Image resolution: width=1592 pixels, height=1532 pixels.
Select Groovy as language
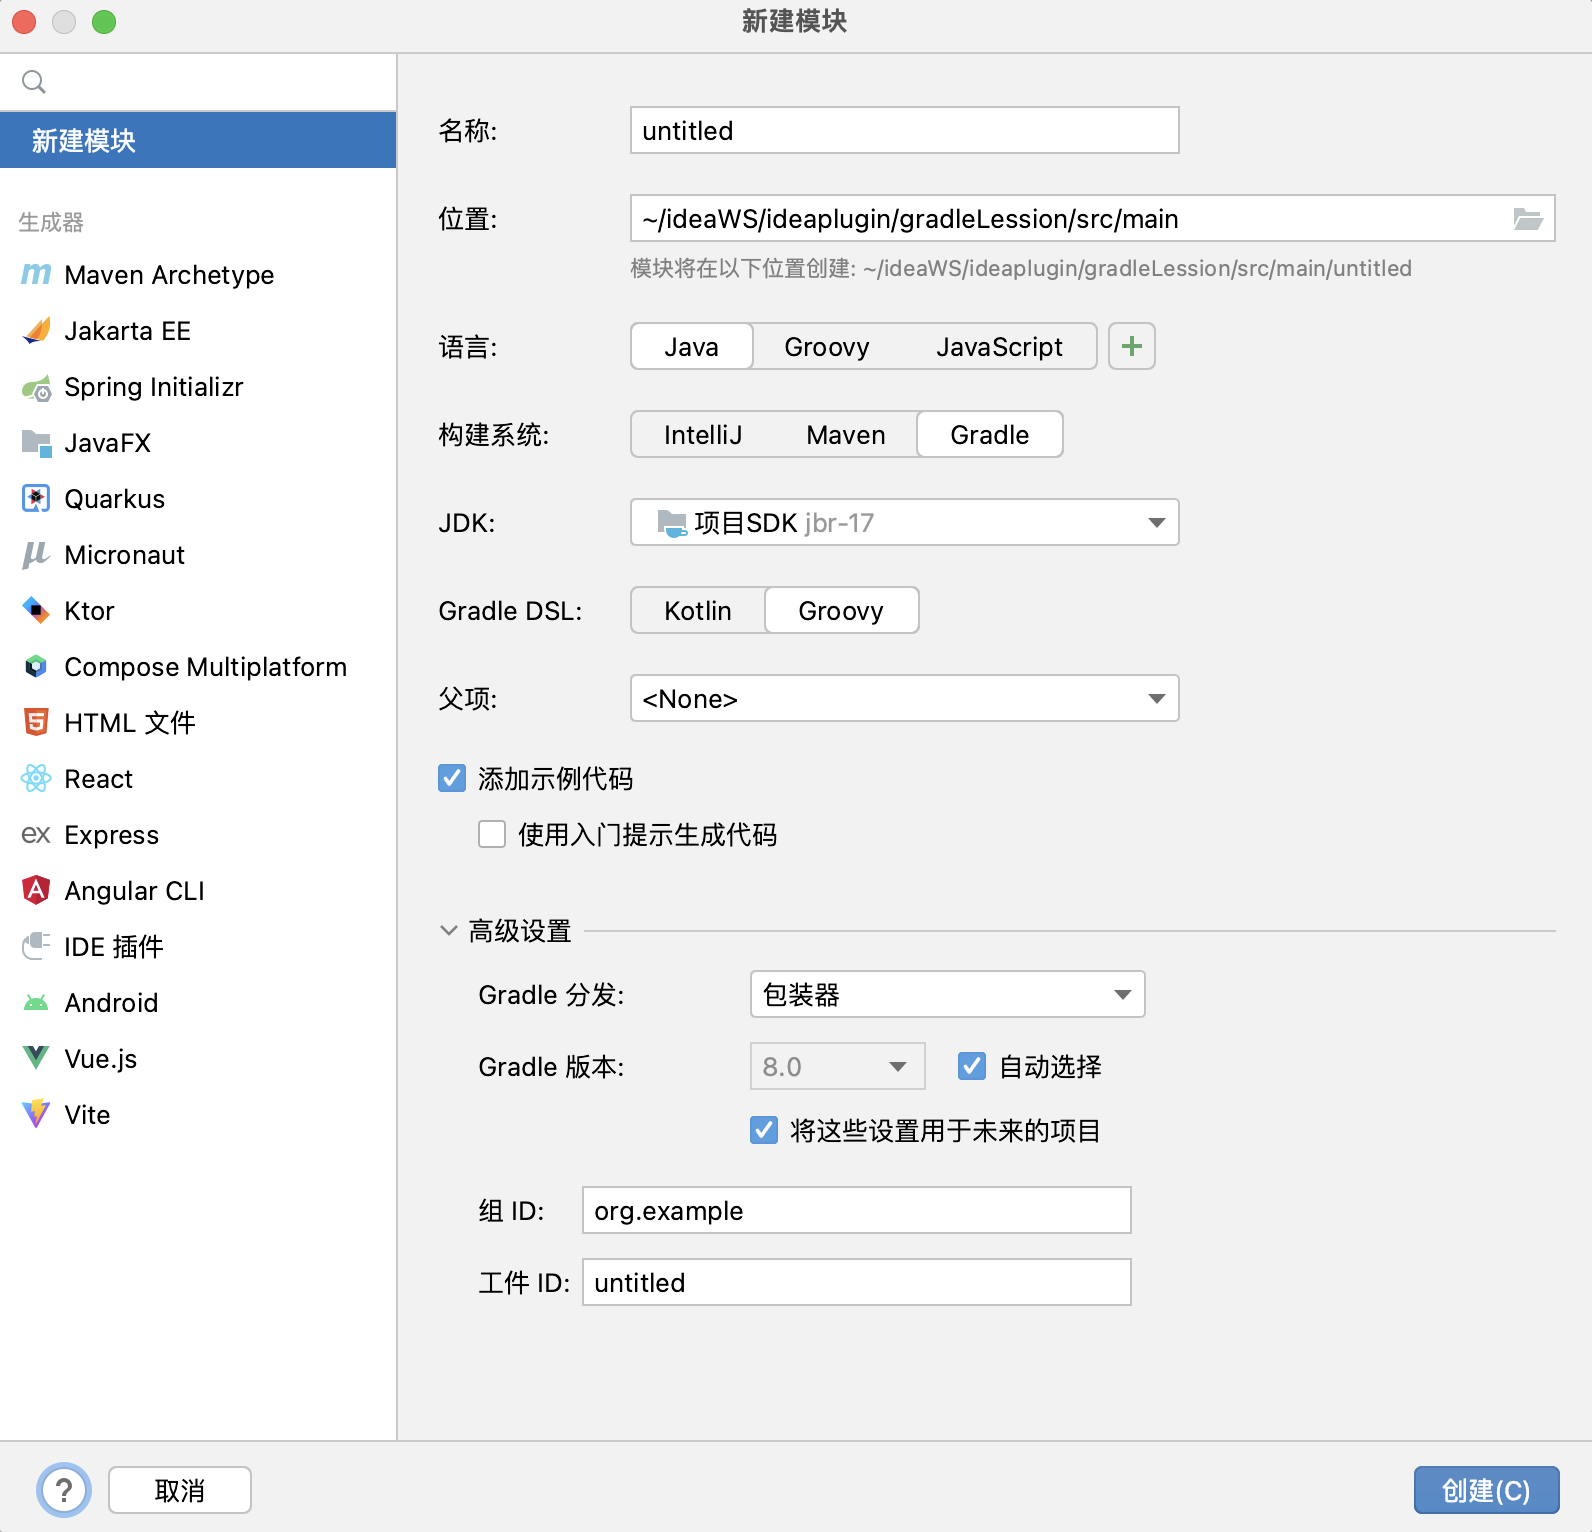click(x=827, y=346)
